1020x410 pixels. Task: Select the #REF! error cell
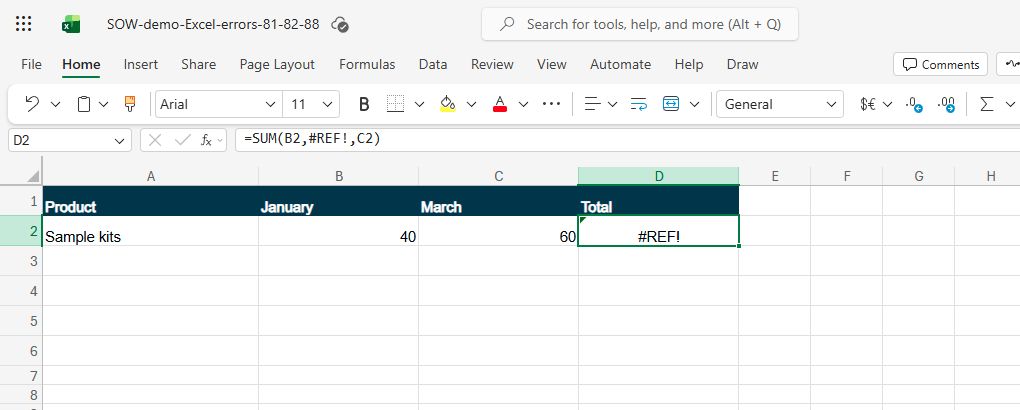pyautogui.click(x=658, y=231)
